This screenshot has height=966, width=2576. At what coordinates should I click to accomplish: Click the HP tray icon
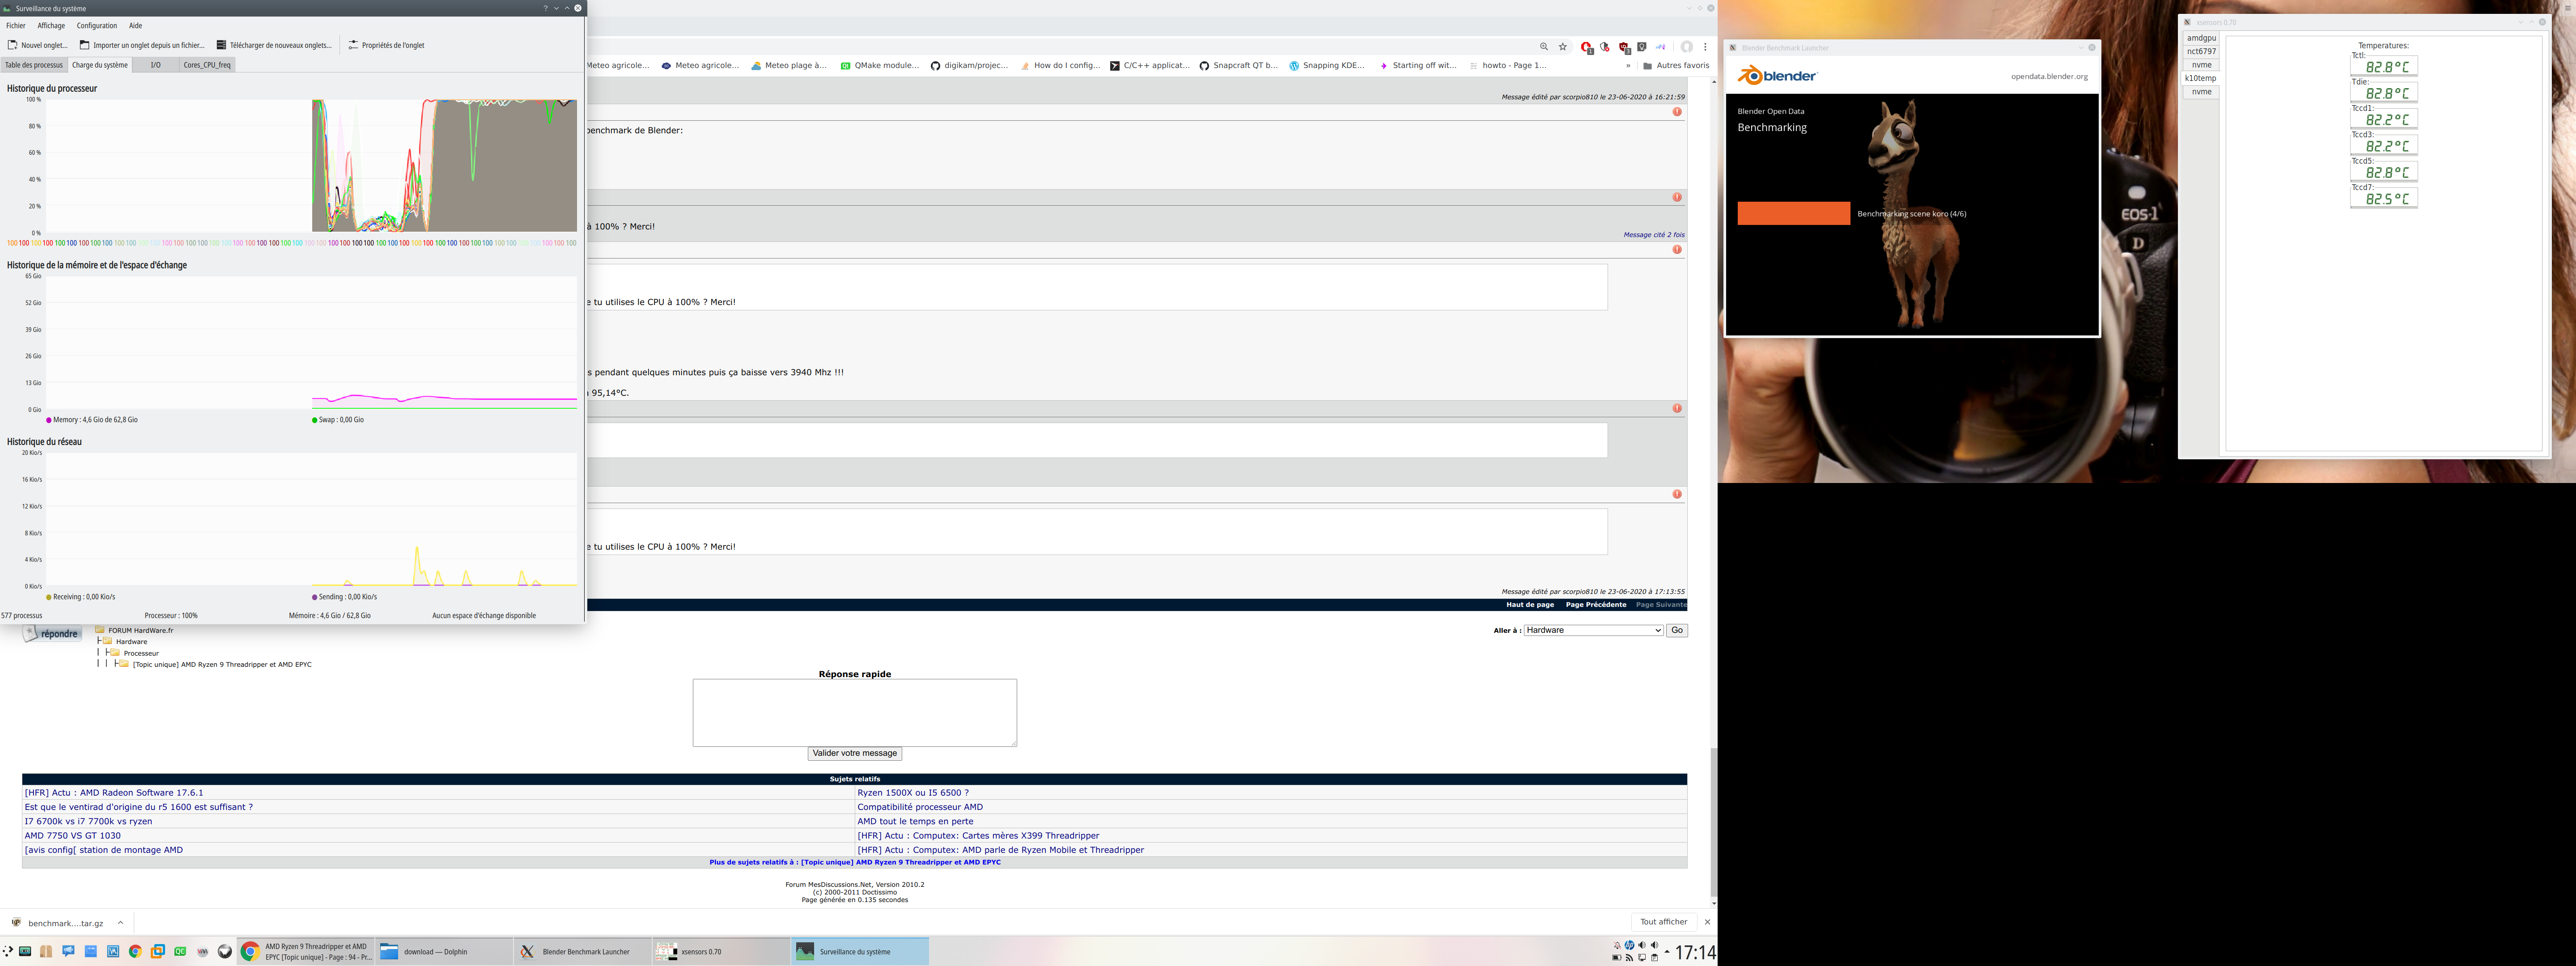pos(1629,945)
